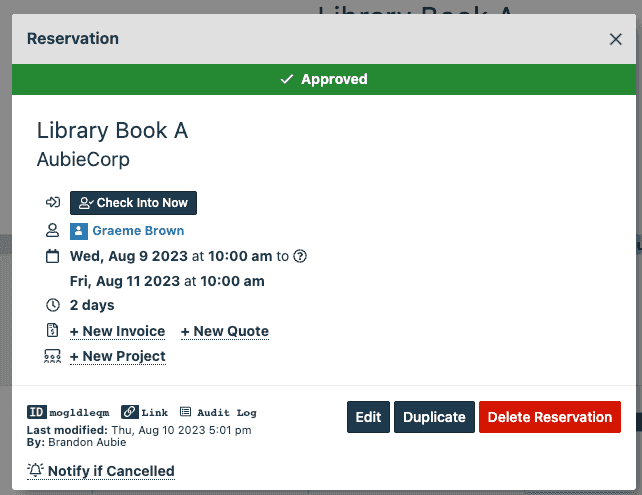Open Graeme Brown's user profile link
The width and height of the screenshot is (642, 495).
[138, 231]
